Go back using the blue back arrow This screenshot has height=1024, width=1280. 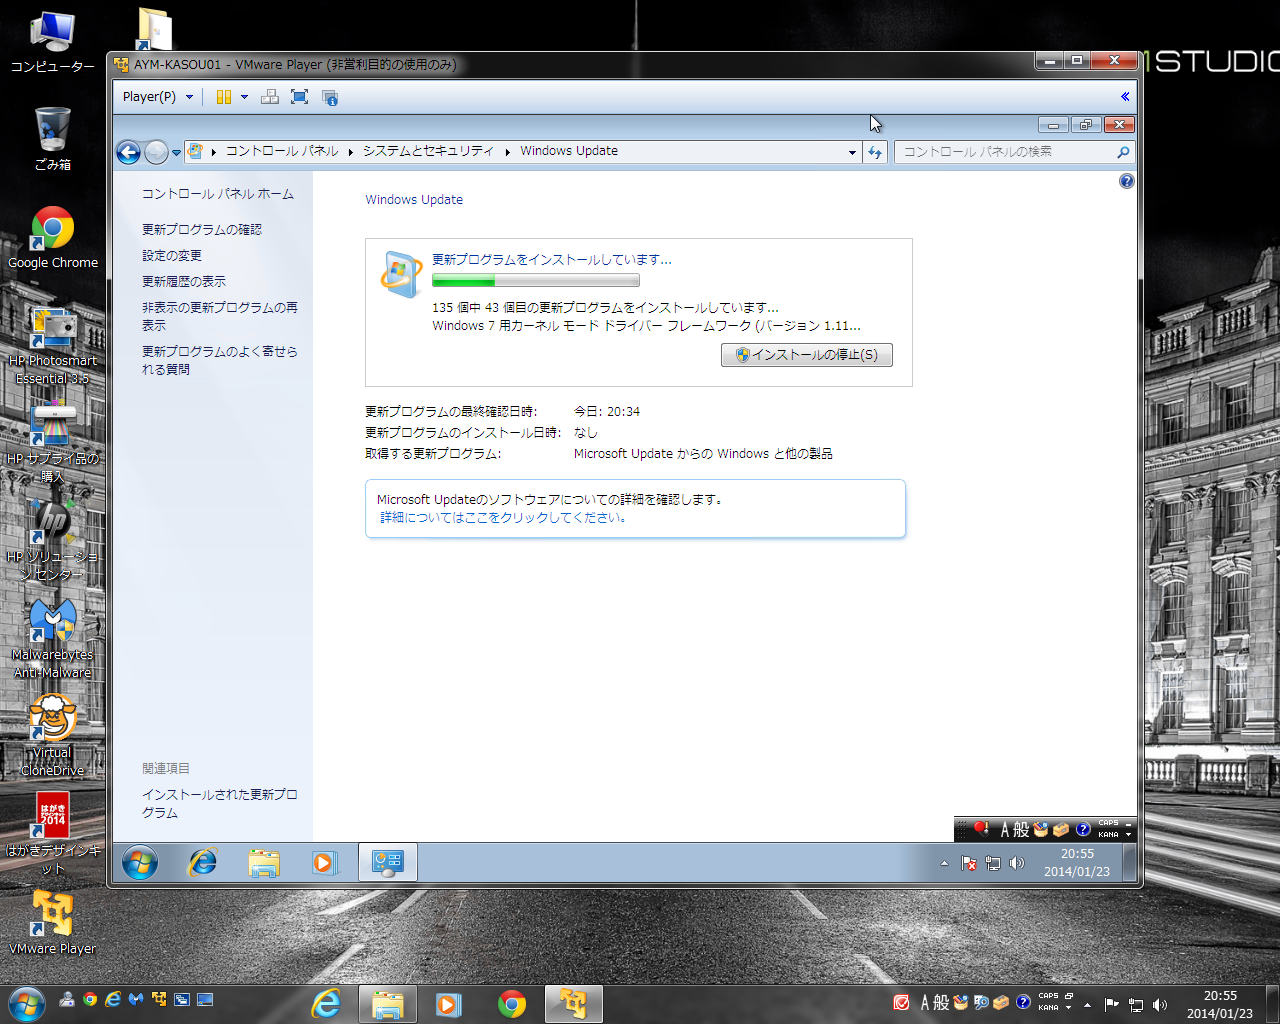point(128,152)
